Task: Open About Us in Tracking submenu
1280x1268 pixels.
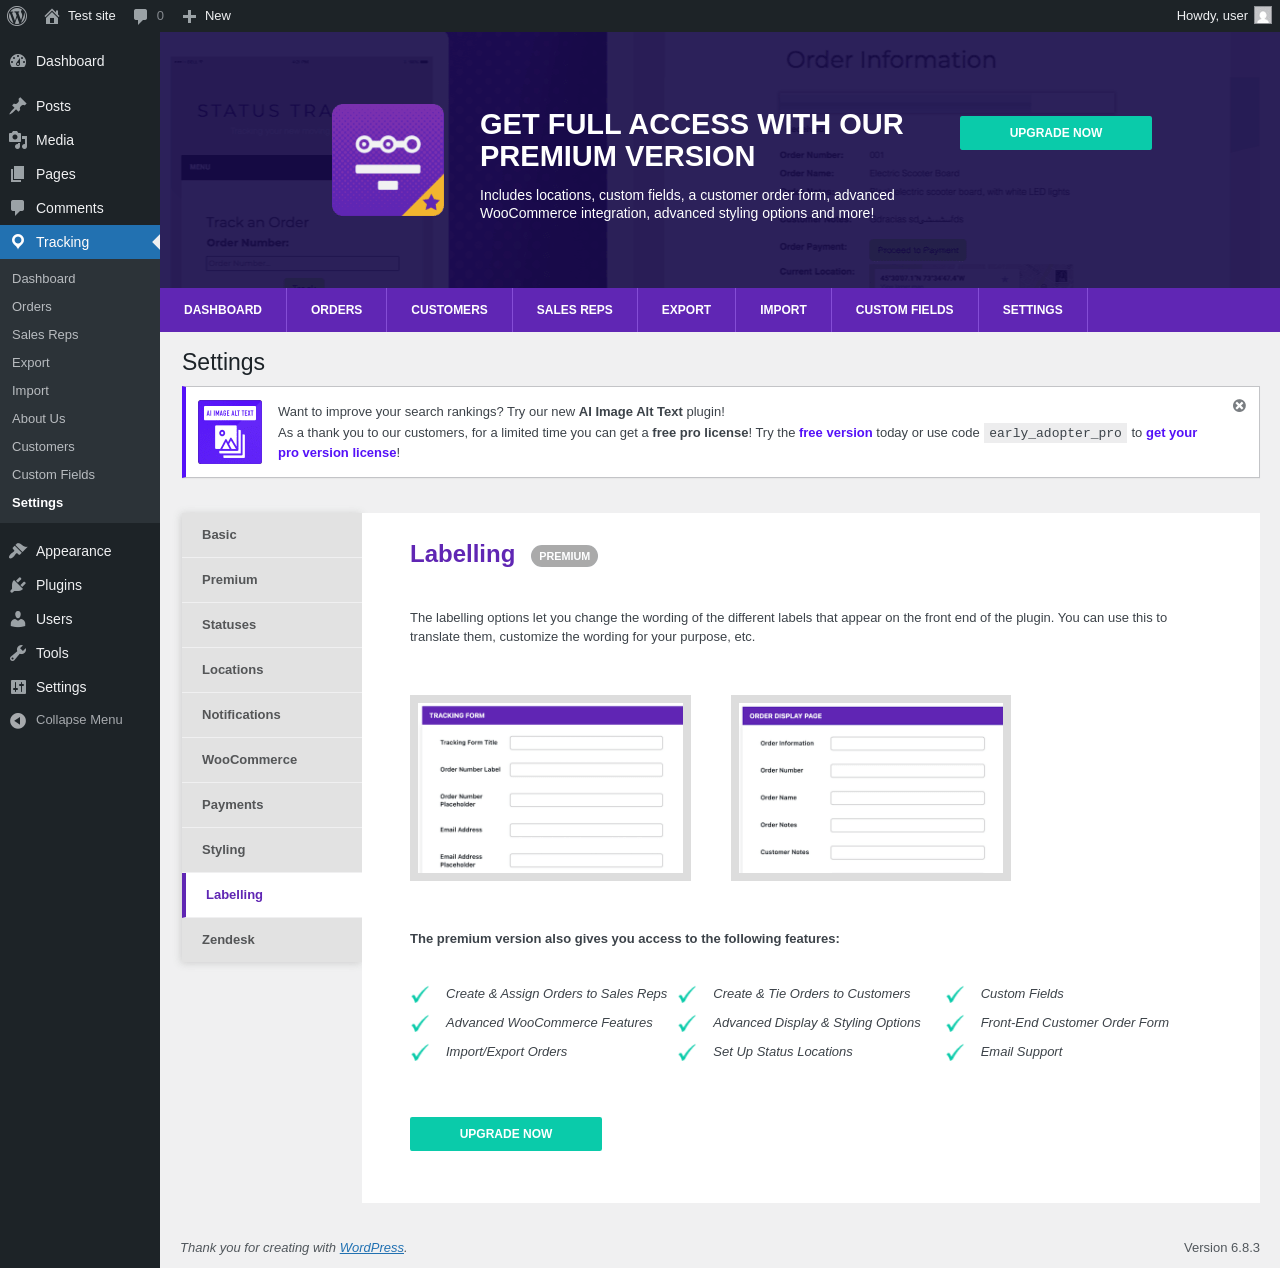Action: click(80, 419)
